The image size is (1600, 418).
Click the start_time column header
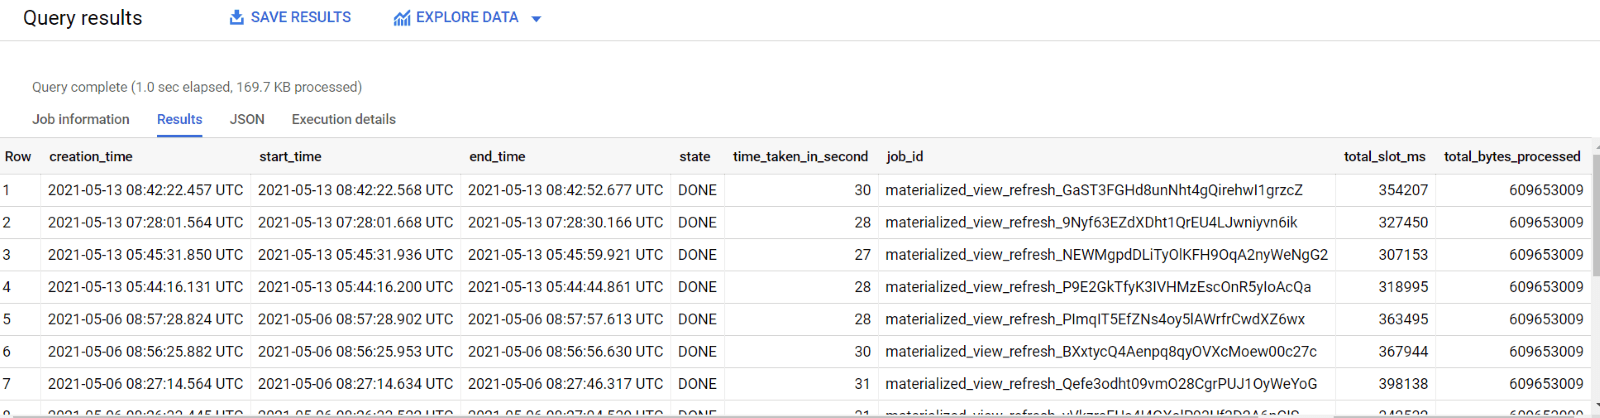point(290,156)
